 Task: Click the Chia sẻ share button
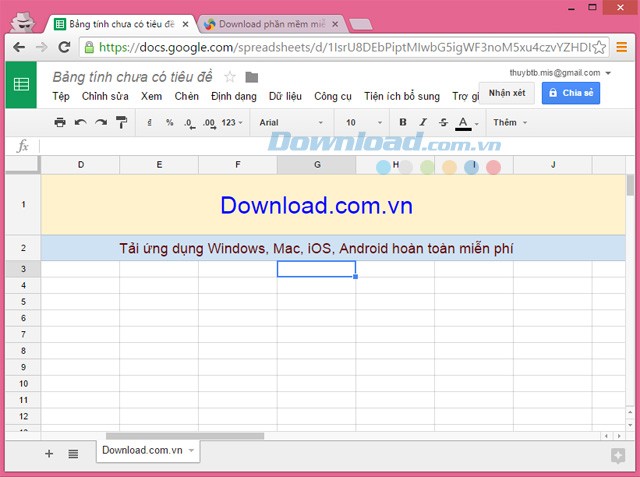[x=571, y=93]
